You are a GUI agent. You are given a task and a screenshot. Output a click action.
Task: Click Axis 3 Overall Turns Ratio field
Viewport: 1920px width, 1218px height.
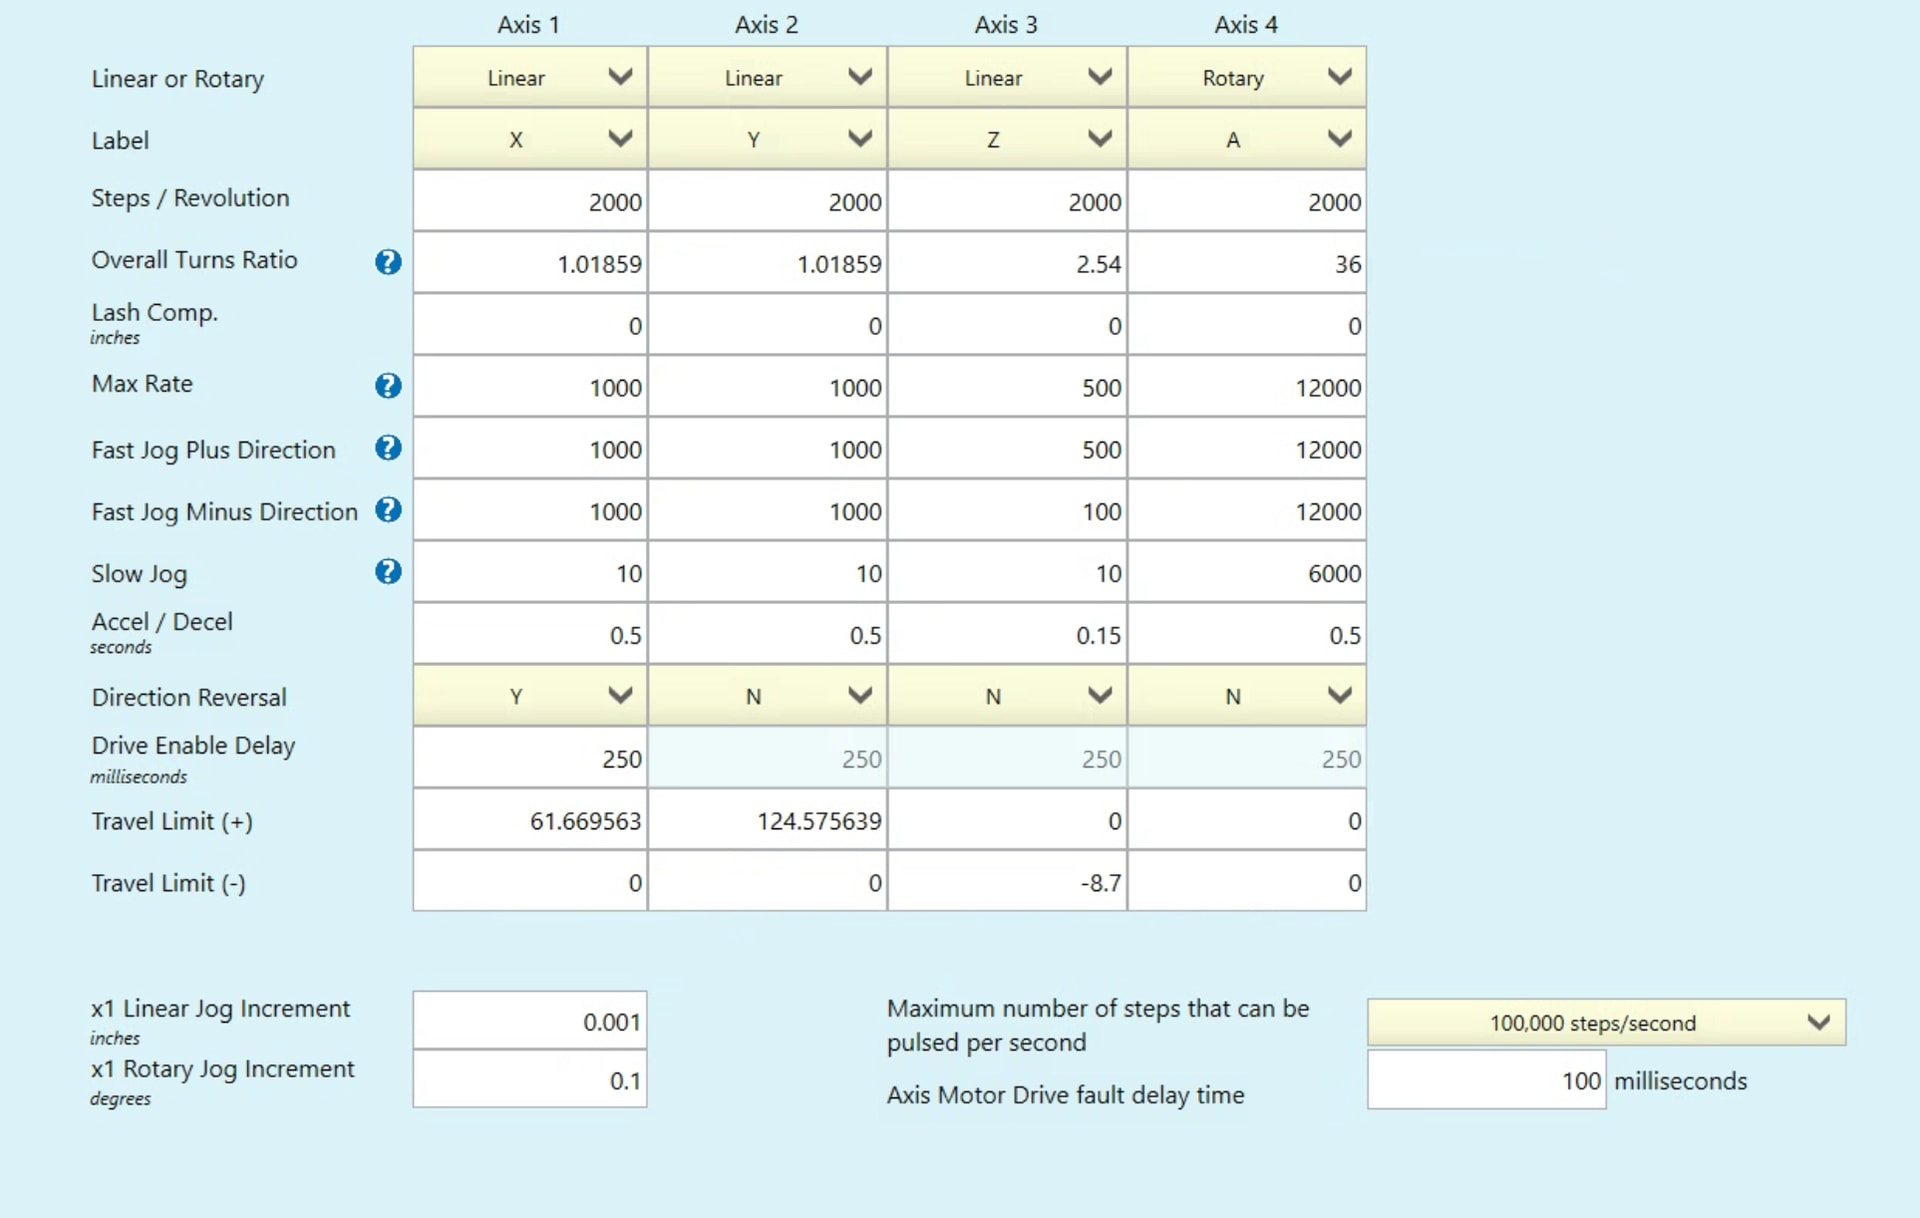(1006, 264)
